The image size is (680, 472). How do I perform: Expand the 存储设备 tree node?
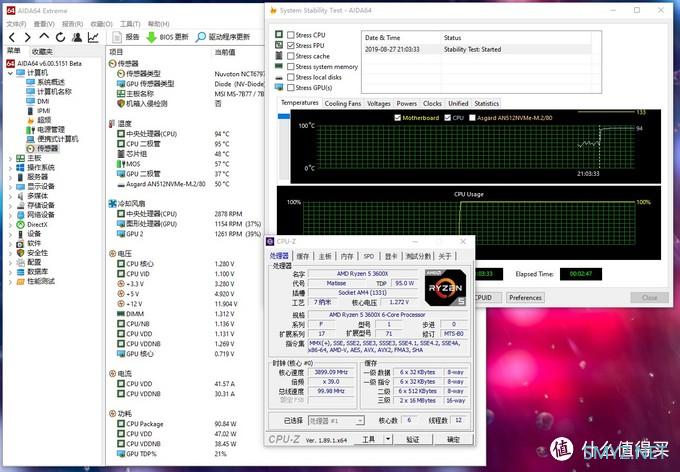tap(10, 206)
